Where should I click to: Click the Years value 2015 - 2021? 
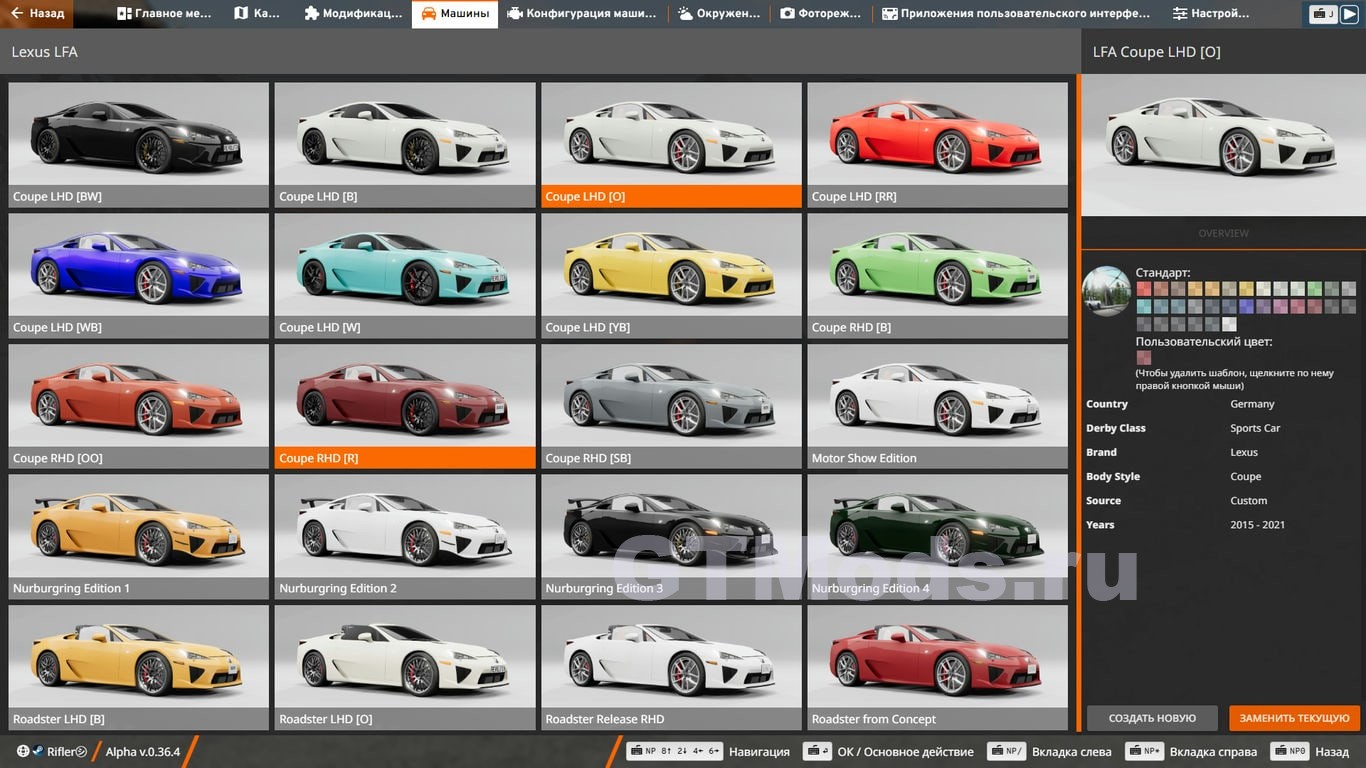1258,524
